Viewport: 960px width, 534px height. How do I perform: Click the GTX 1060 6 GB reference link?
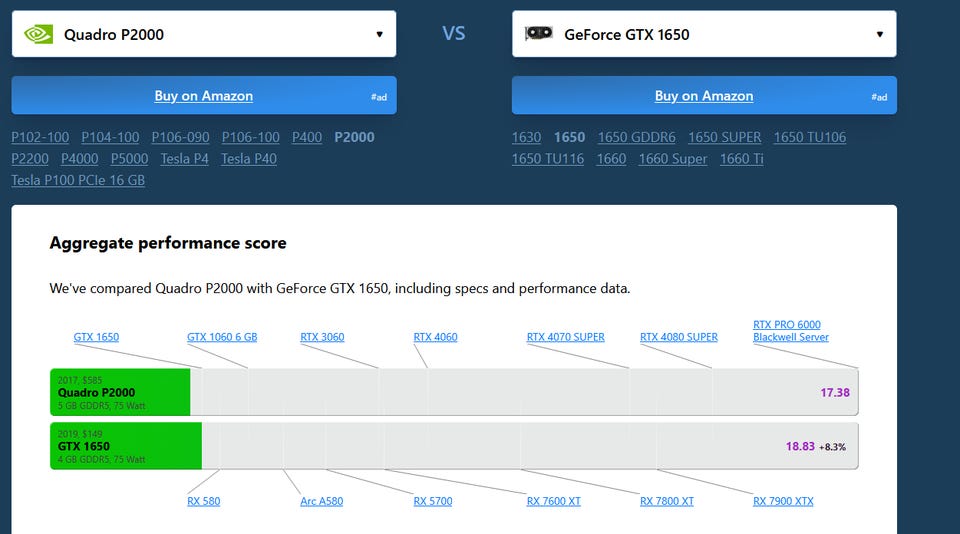coord(222,337)
